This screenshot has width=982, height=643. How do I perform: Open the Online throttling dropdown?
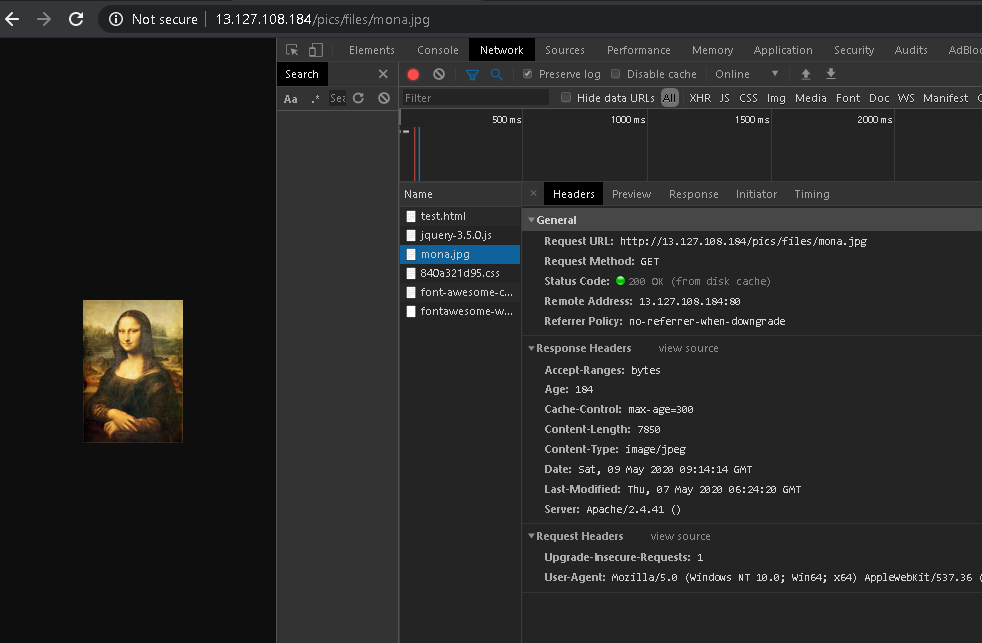click(x=747, y=74)
